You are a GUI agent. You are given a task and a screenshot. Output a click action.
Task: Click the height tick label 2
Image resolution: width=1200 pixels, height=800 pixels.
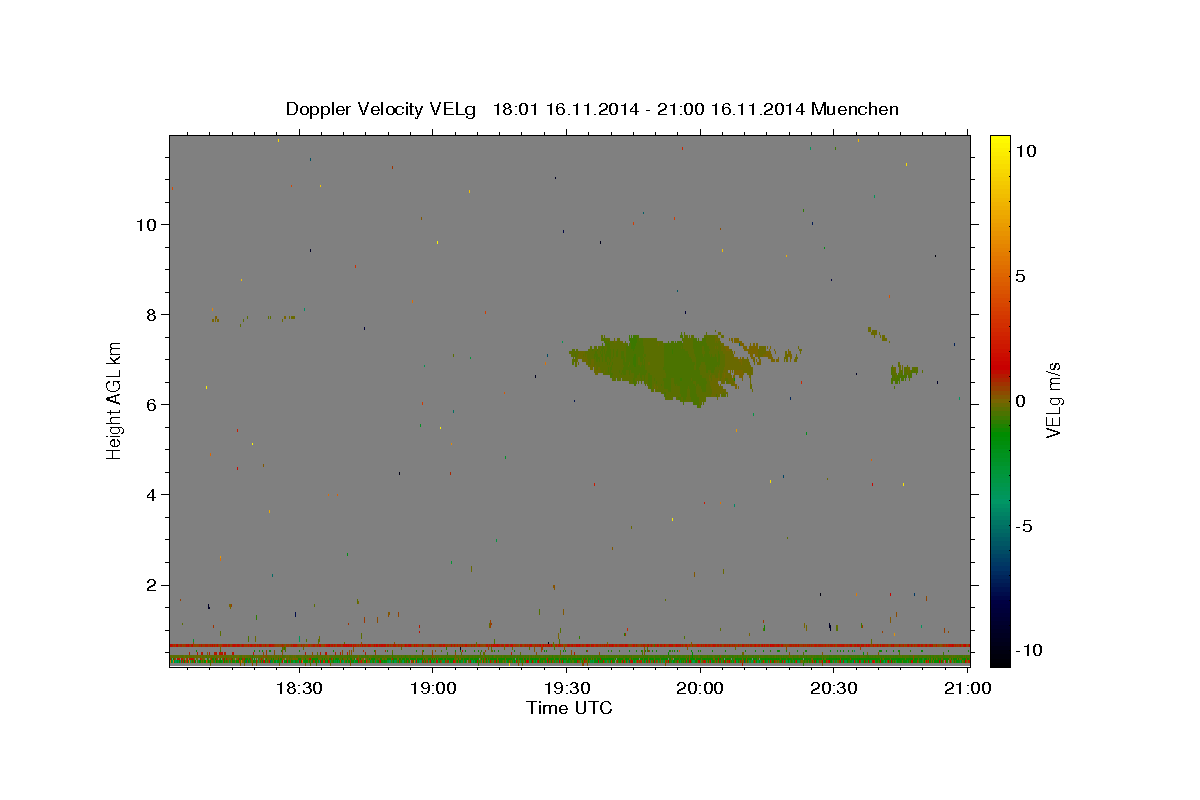click(152, 584)
